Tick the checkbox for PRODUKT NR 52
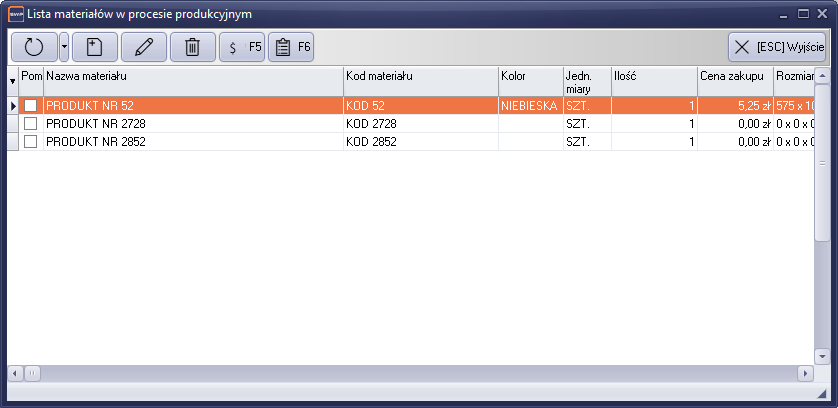838x408 pixels. tap(31, 105)
